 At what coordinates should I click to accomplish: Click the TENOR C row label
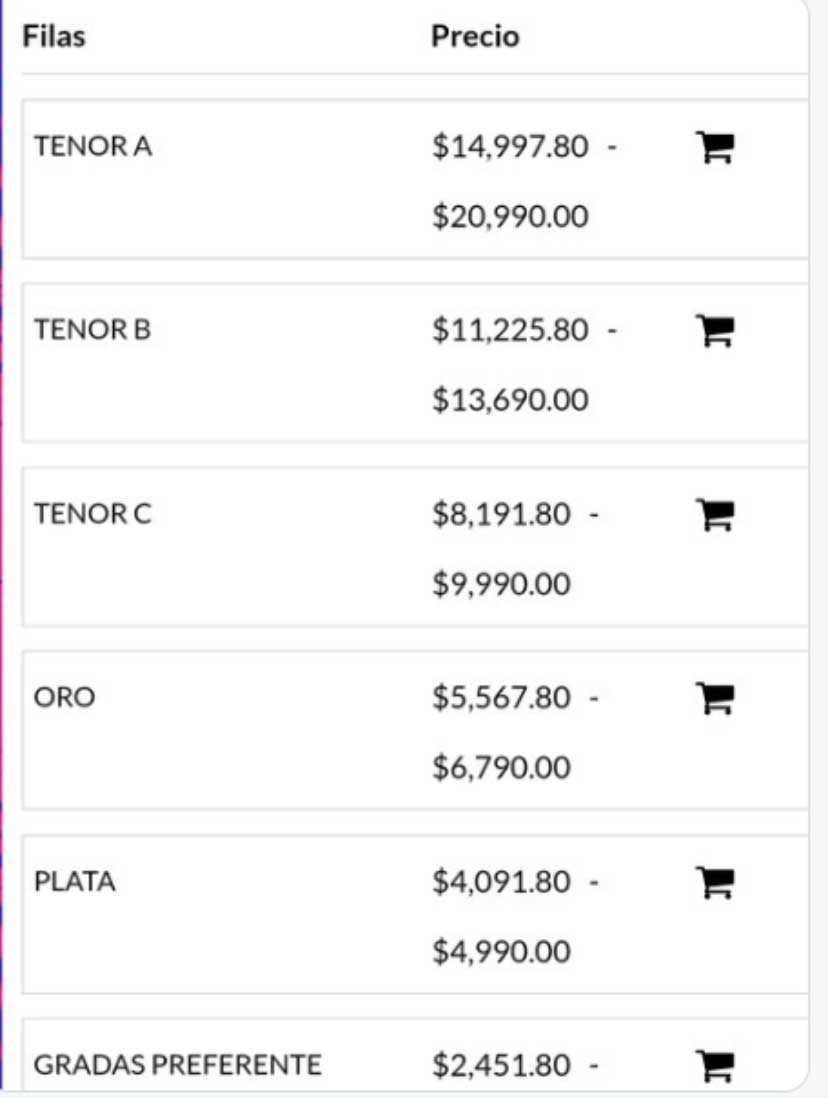tap(93, 514)
